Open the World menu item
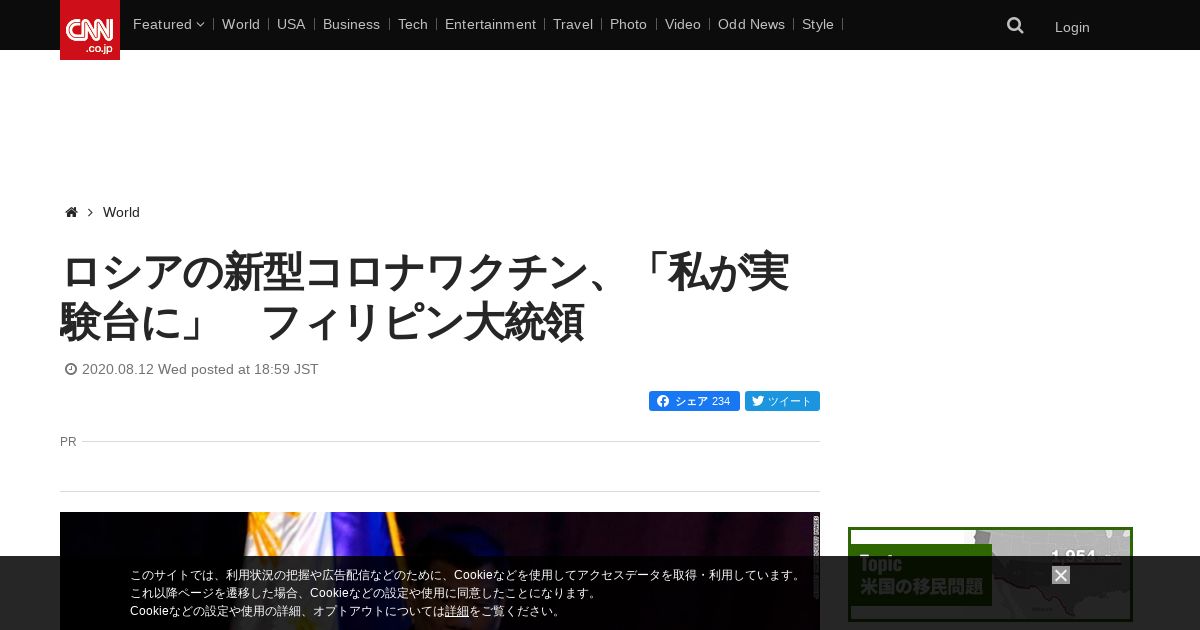This screenshot has width=1200, height=630. [241, 24]
